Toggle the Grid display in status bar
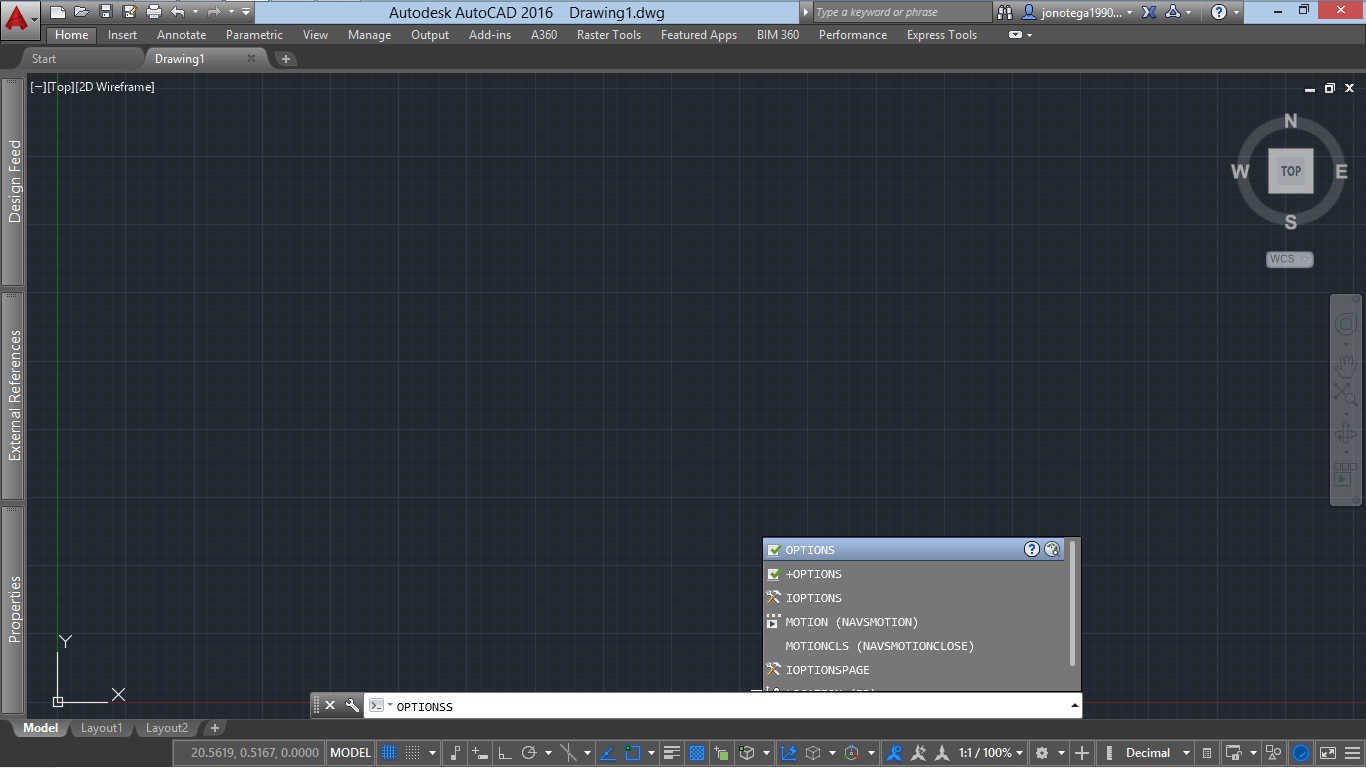 click(x=389, y=753)
